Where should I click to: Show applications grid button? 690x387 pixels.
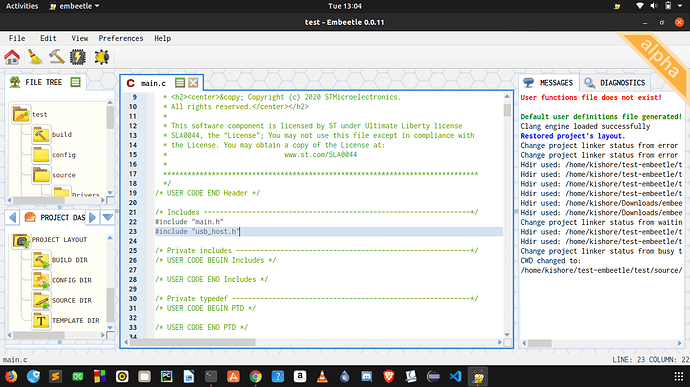click(x=679, y=376)
